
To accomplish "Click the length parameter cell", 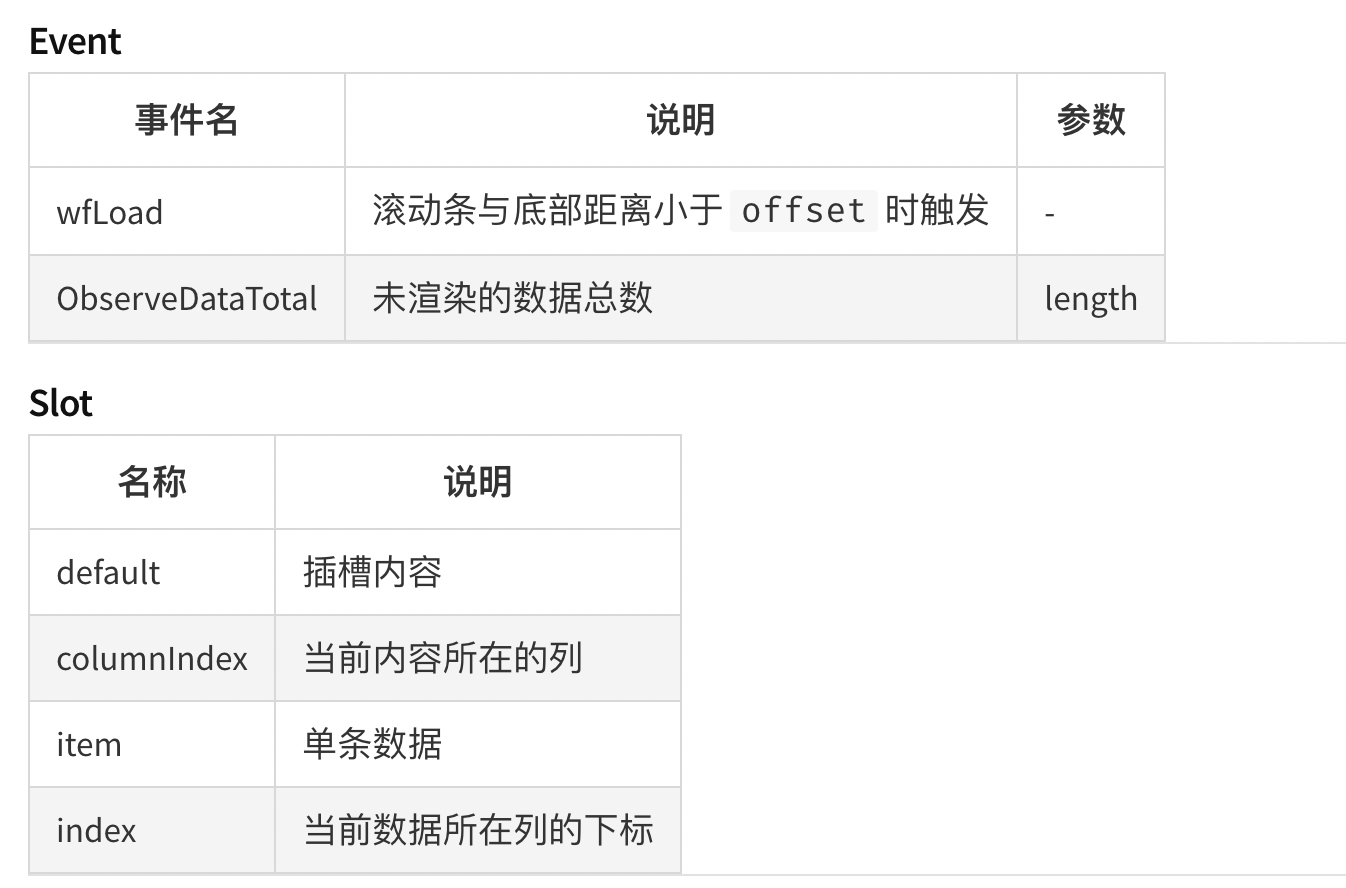I will pos(1091,298).
